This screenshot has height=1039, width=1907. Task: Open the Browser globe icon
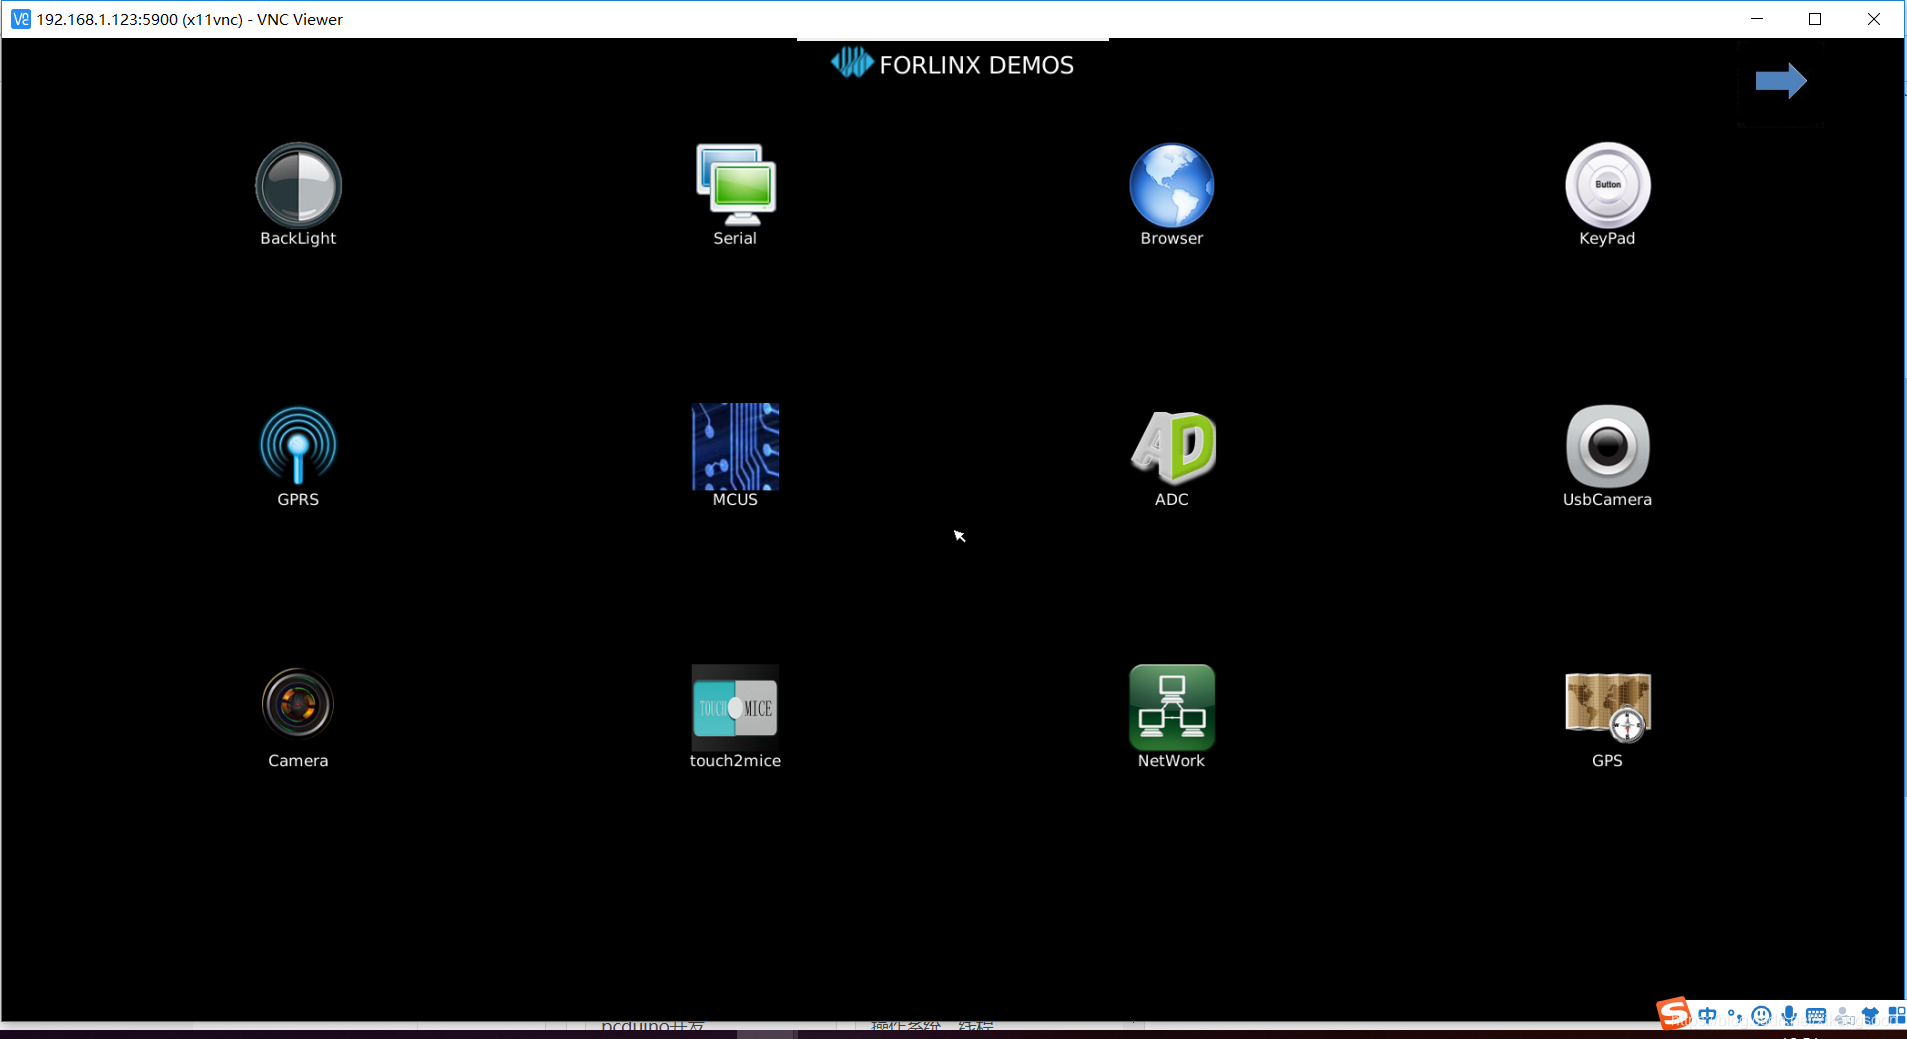point(1171,185)
